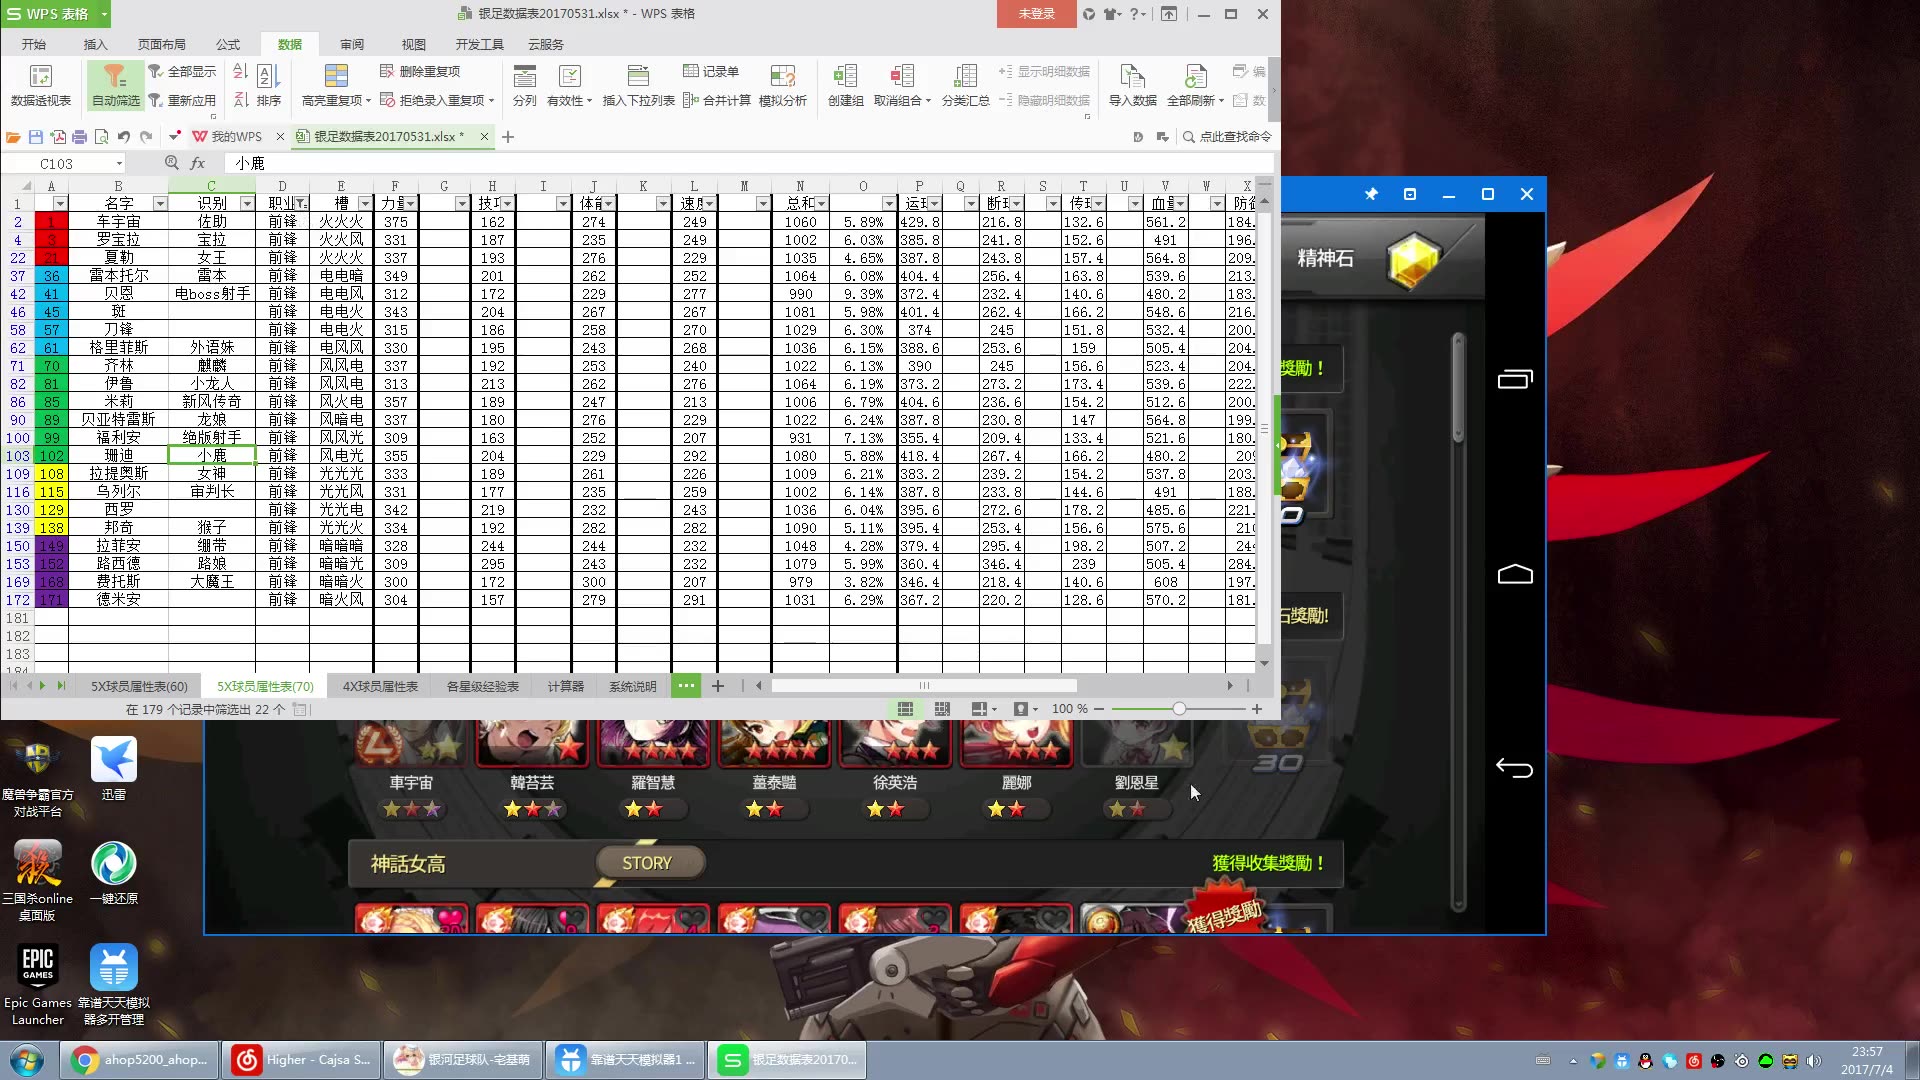Click green more-sheets ellipsis button

coord(686,686)
